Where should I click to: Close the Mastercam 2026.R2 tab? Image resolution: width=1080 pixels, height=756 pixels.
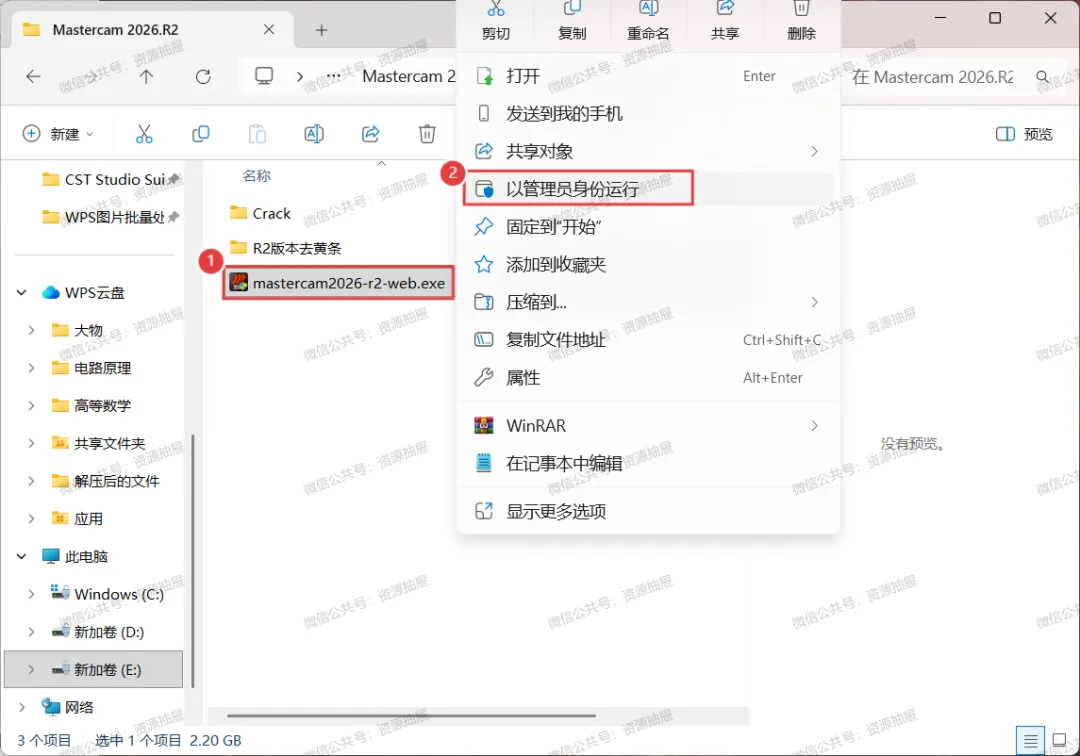269,30
